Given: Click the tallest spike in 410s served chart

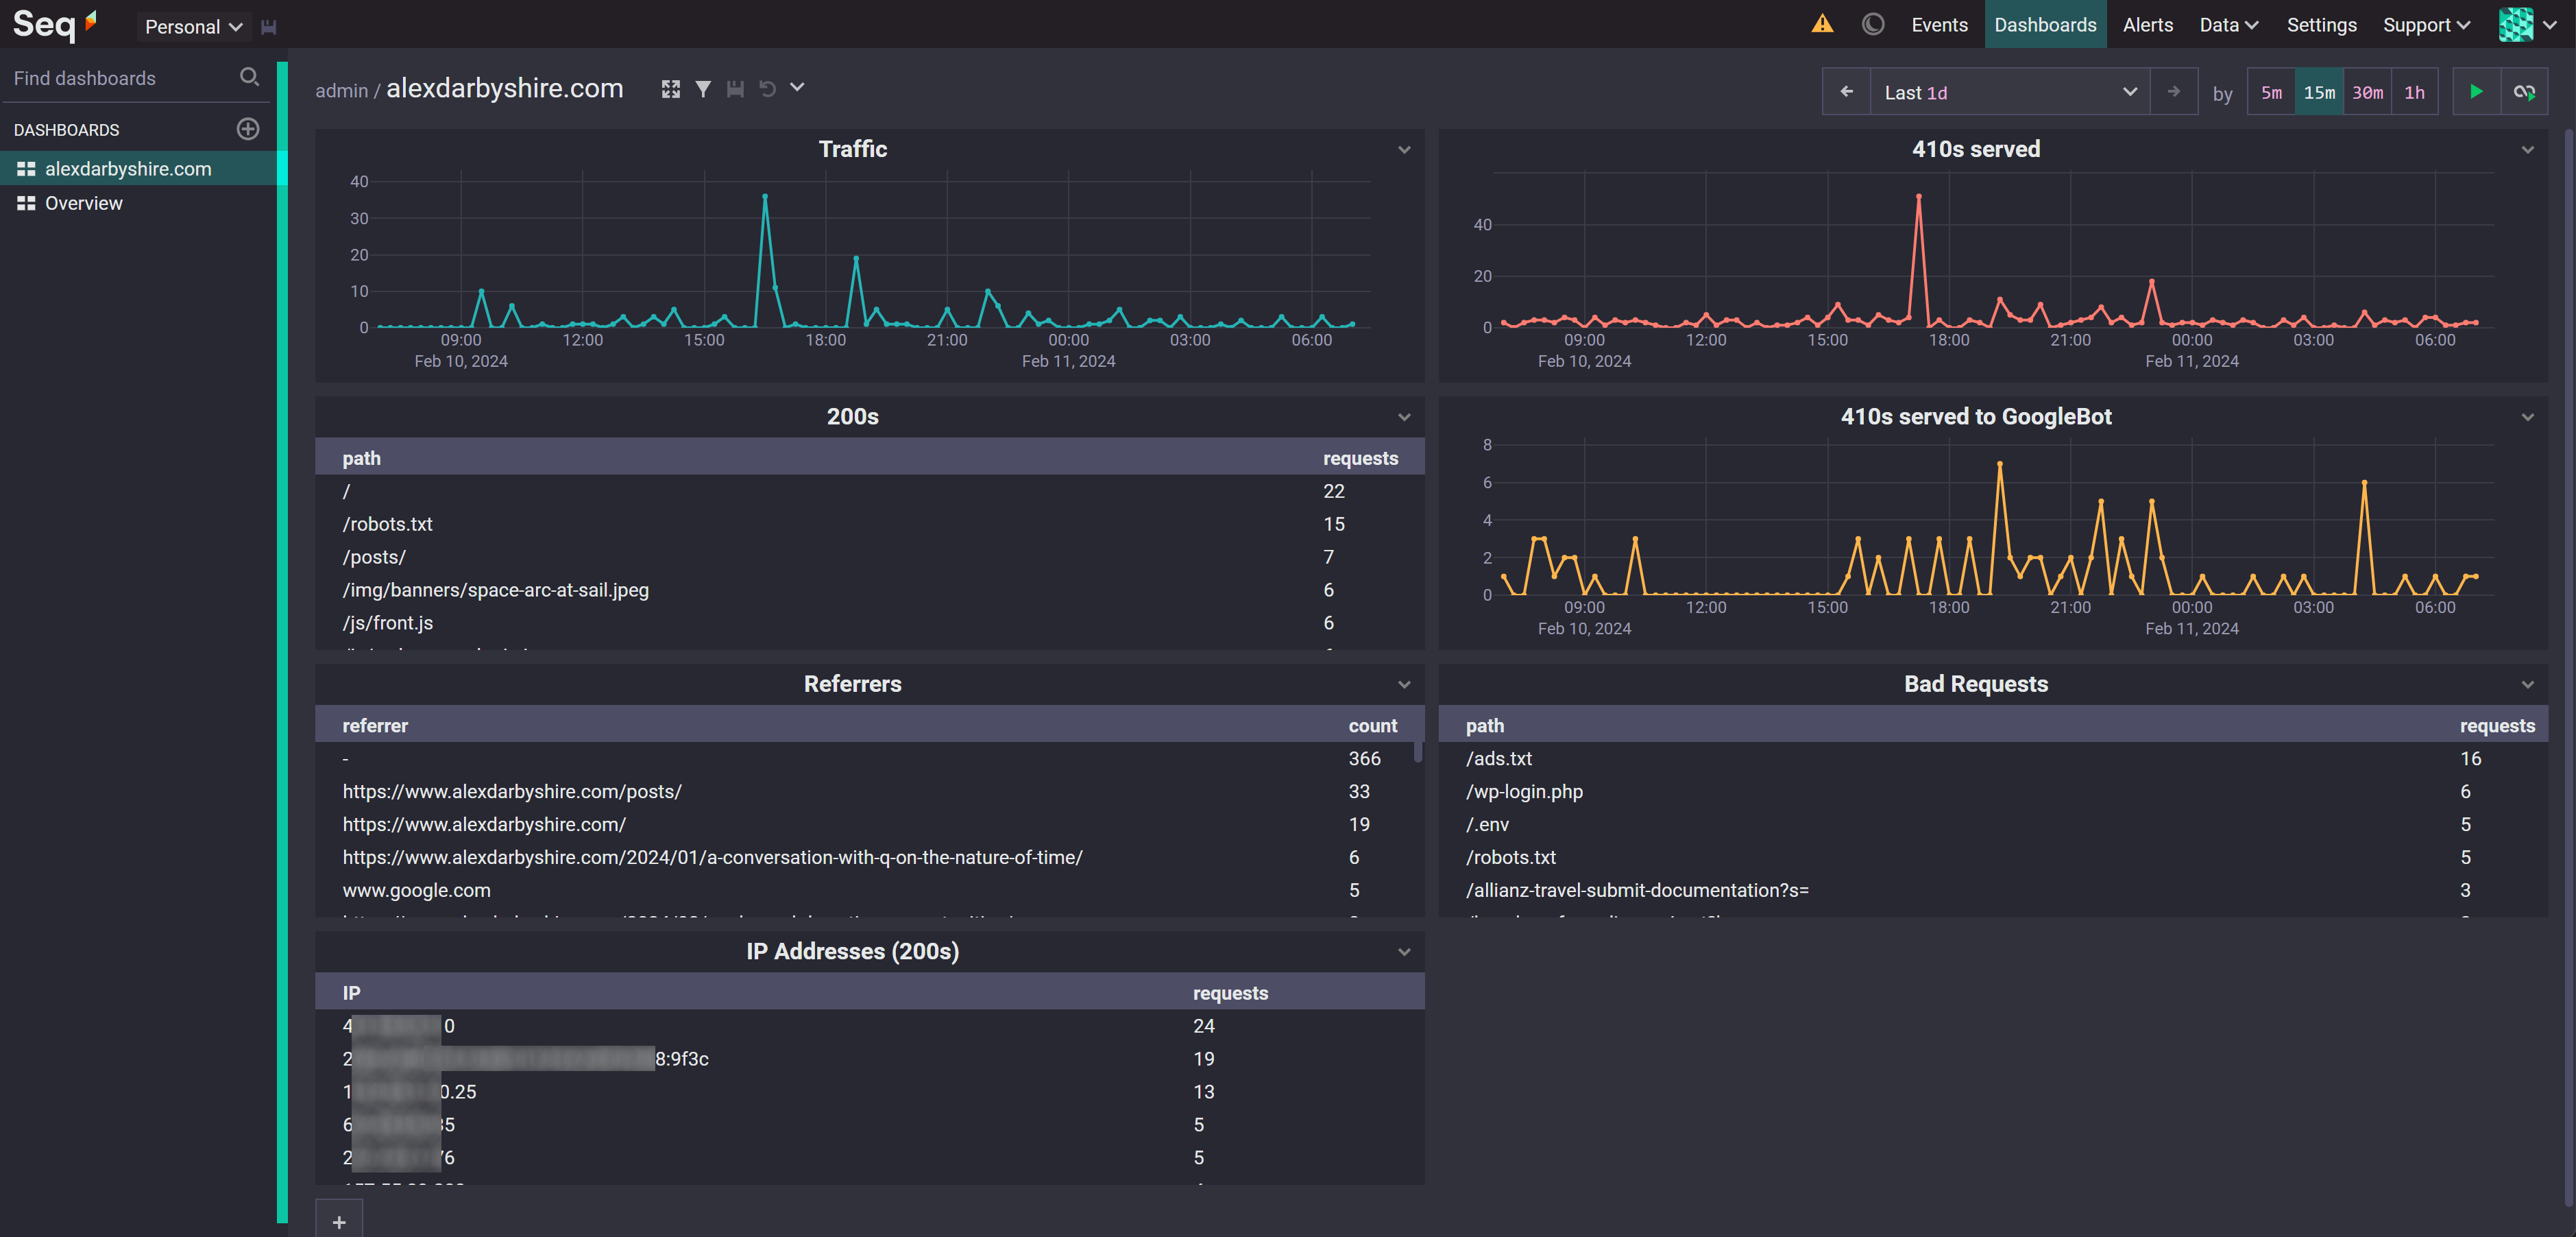Looking at the screenshot, I should [x=1918, y=197].
